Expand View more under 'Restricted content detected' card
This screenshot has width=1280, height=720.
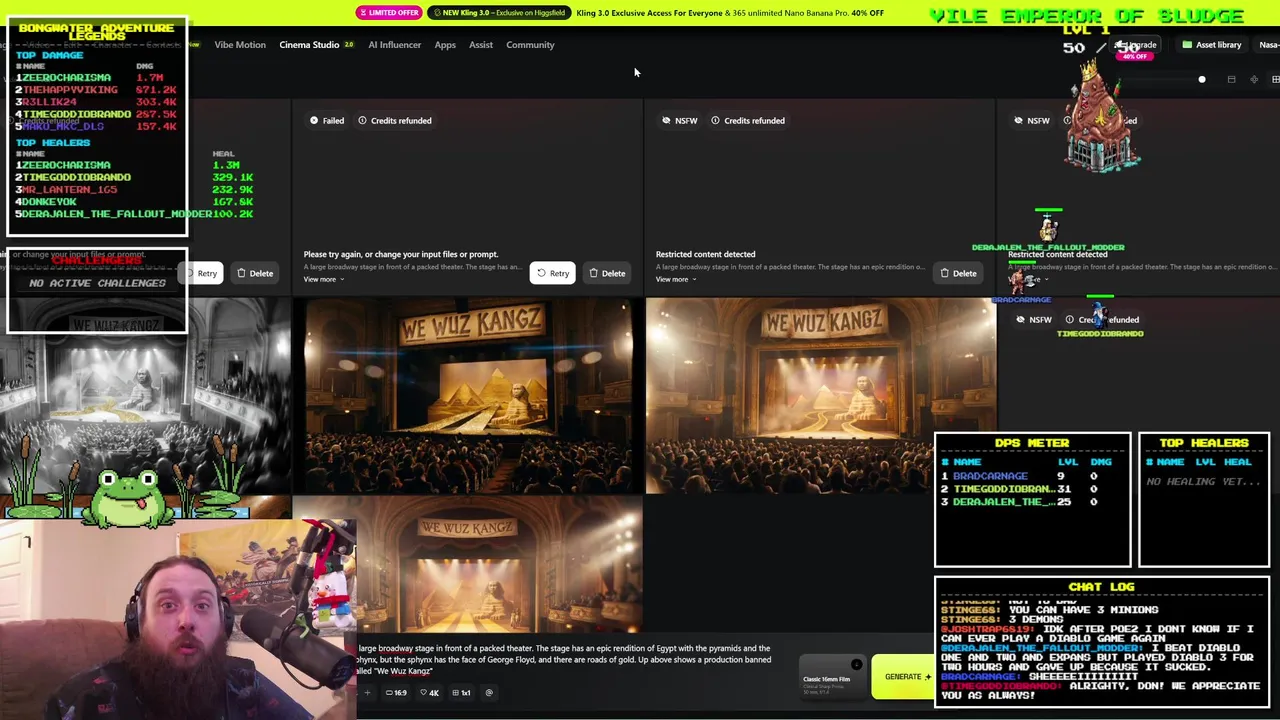coord(676,279)
